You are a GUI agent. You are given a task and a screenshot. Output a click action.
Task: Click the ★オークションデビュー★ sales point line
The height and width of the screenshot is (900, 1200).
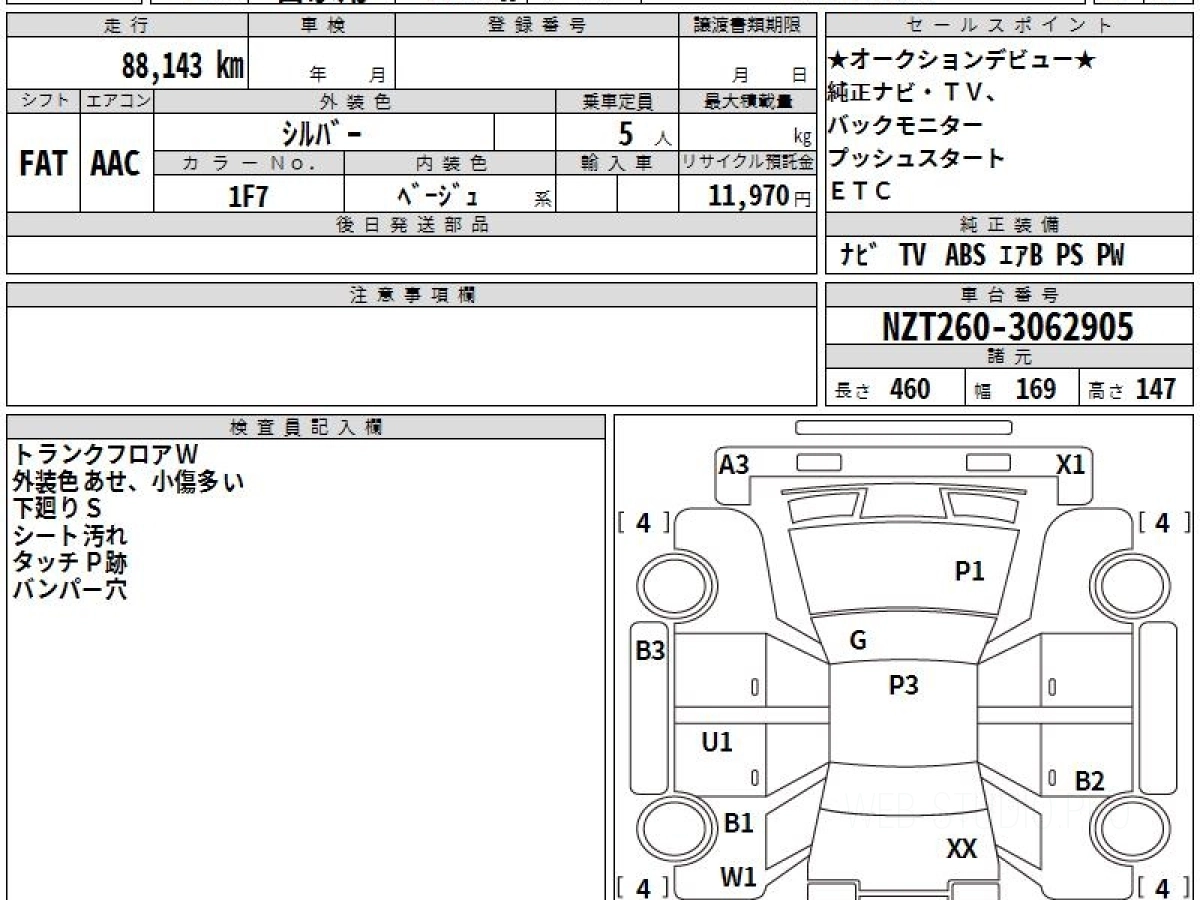point(962,62)
